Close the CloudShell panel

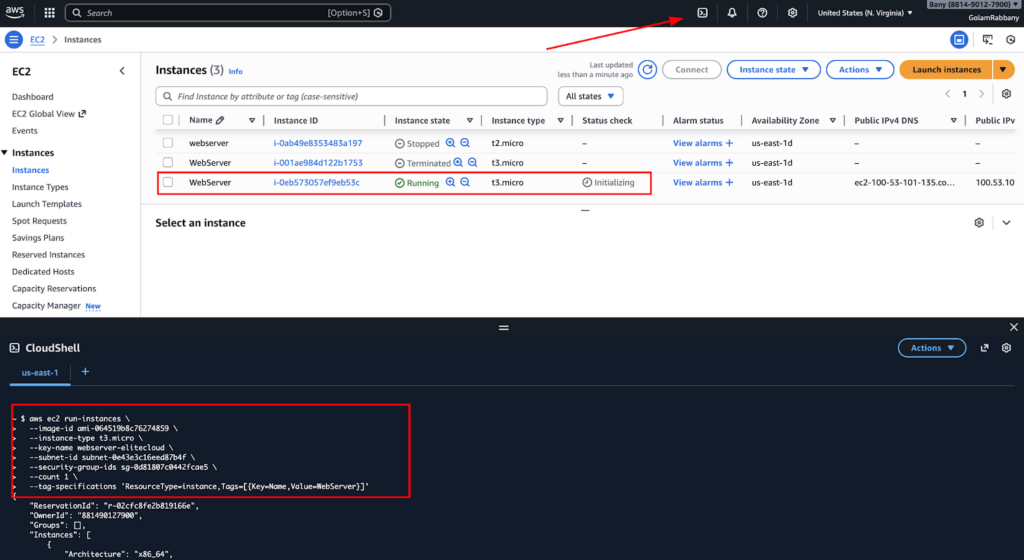tap(1014, 327)
